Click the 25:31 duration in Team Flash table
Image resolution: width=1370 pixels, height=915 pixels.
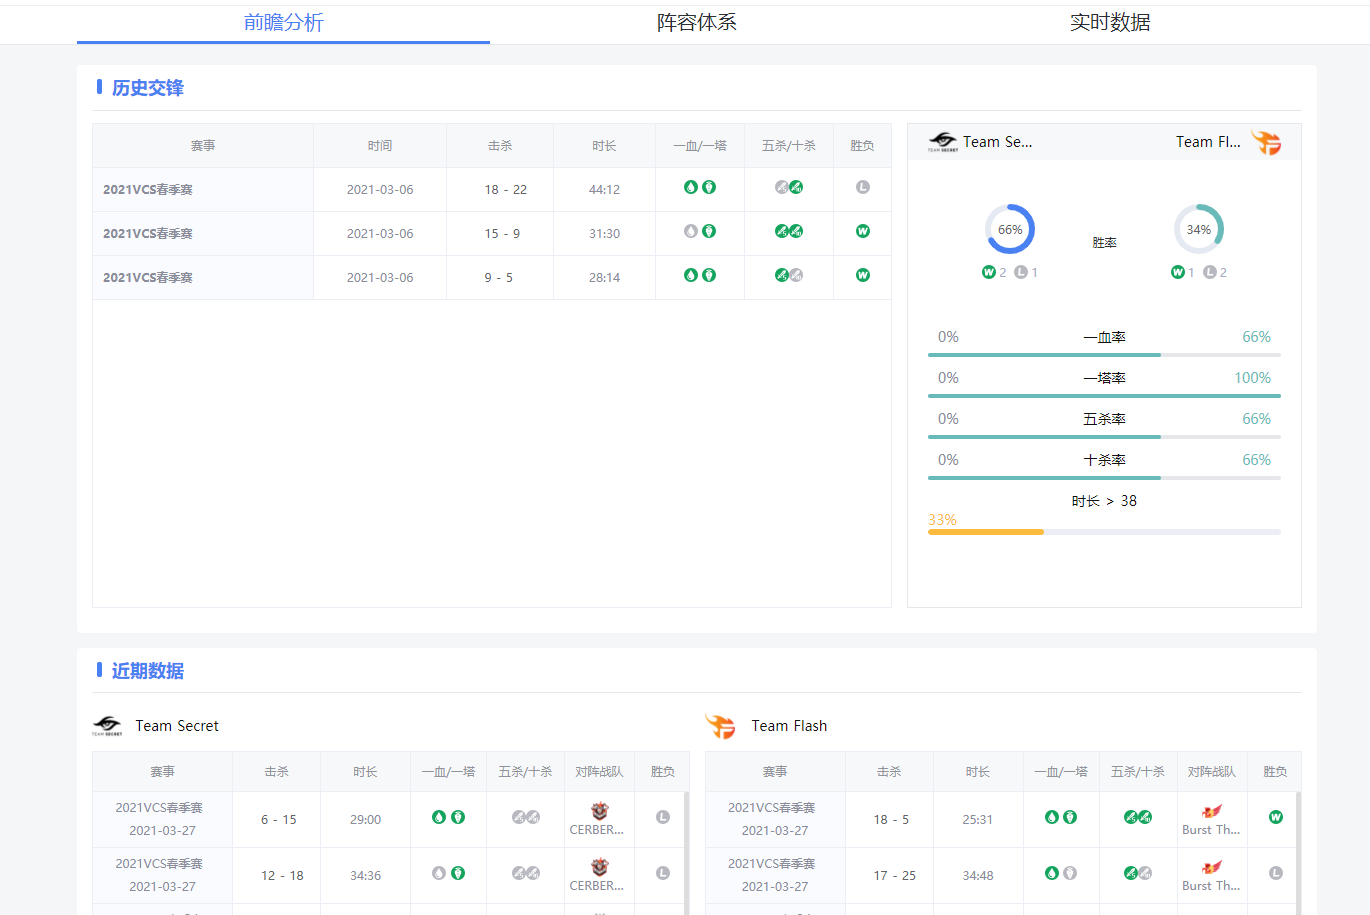[978, 819]
